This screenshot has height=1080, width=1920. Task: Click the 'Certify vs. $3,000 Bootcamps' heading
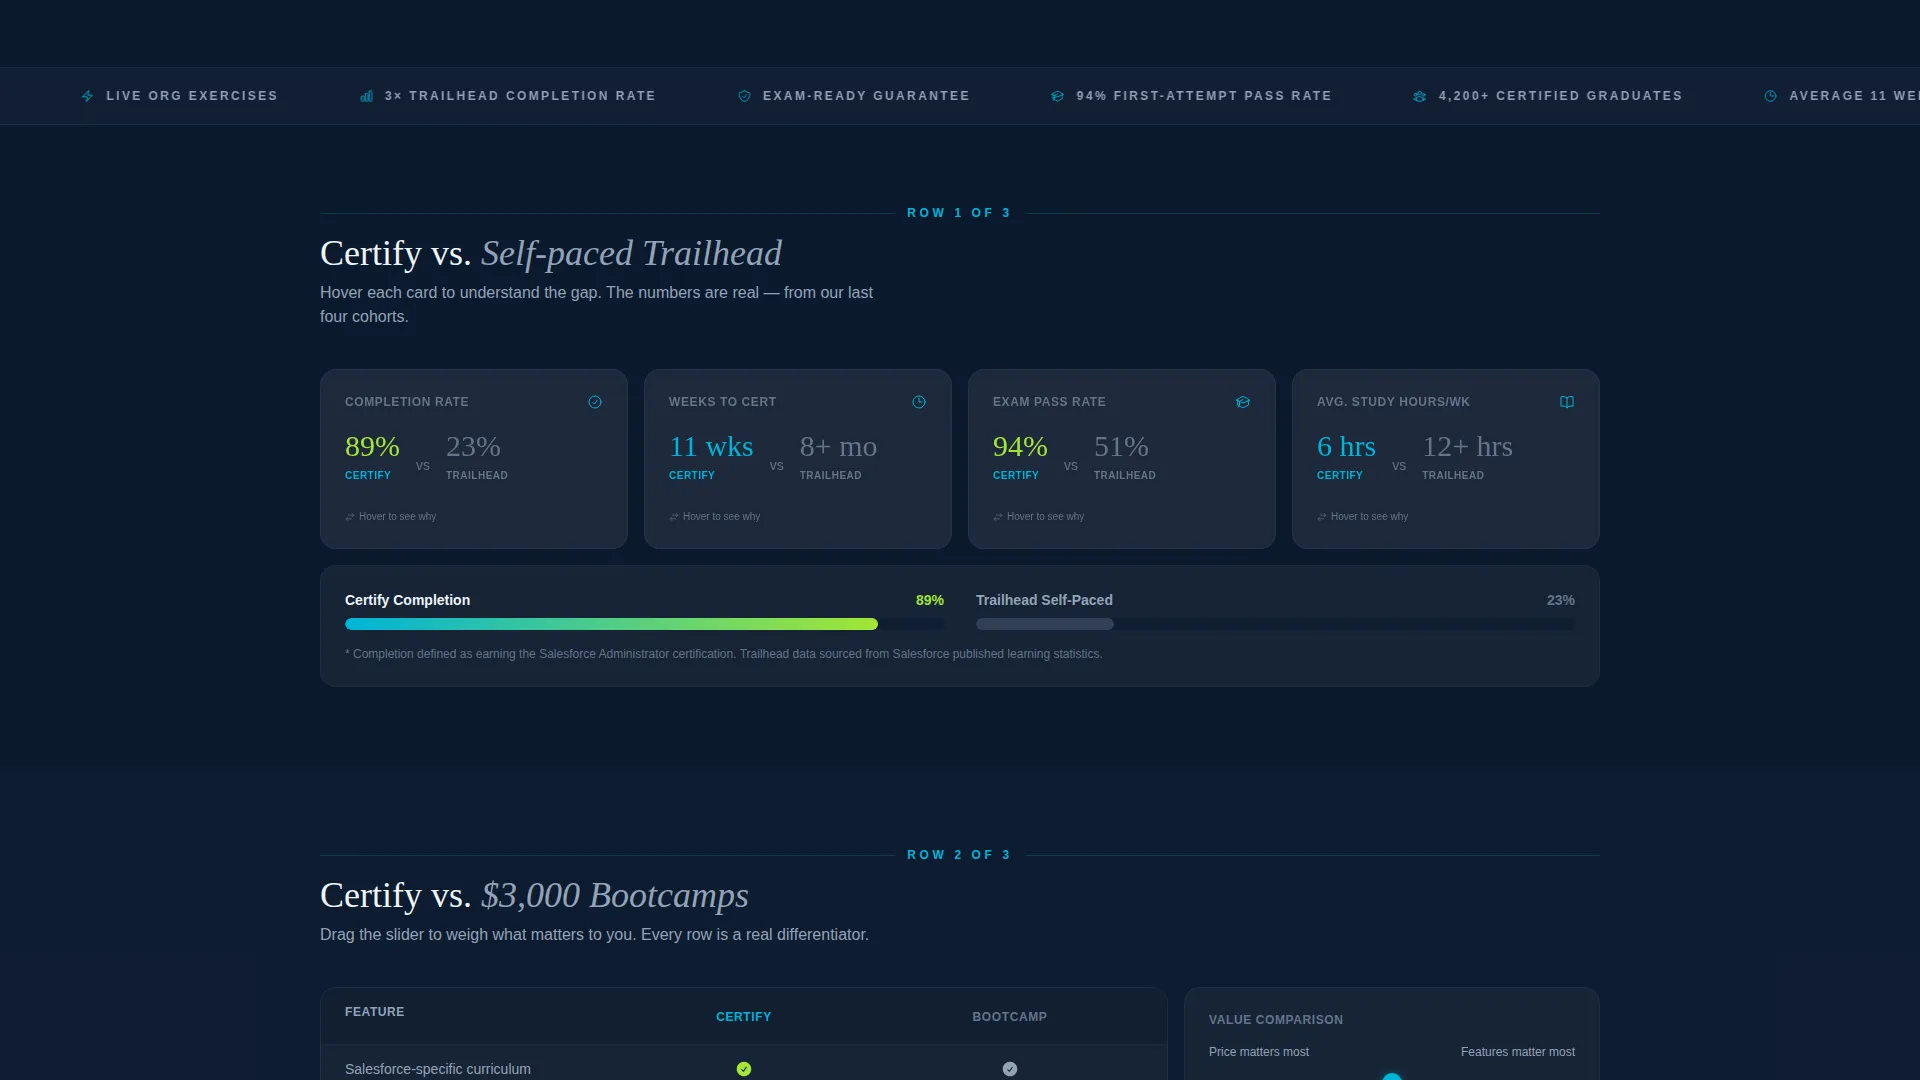tap(534, 896)
